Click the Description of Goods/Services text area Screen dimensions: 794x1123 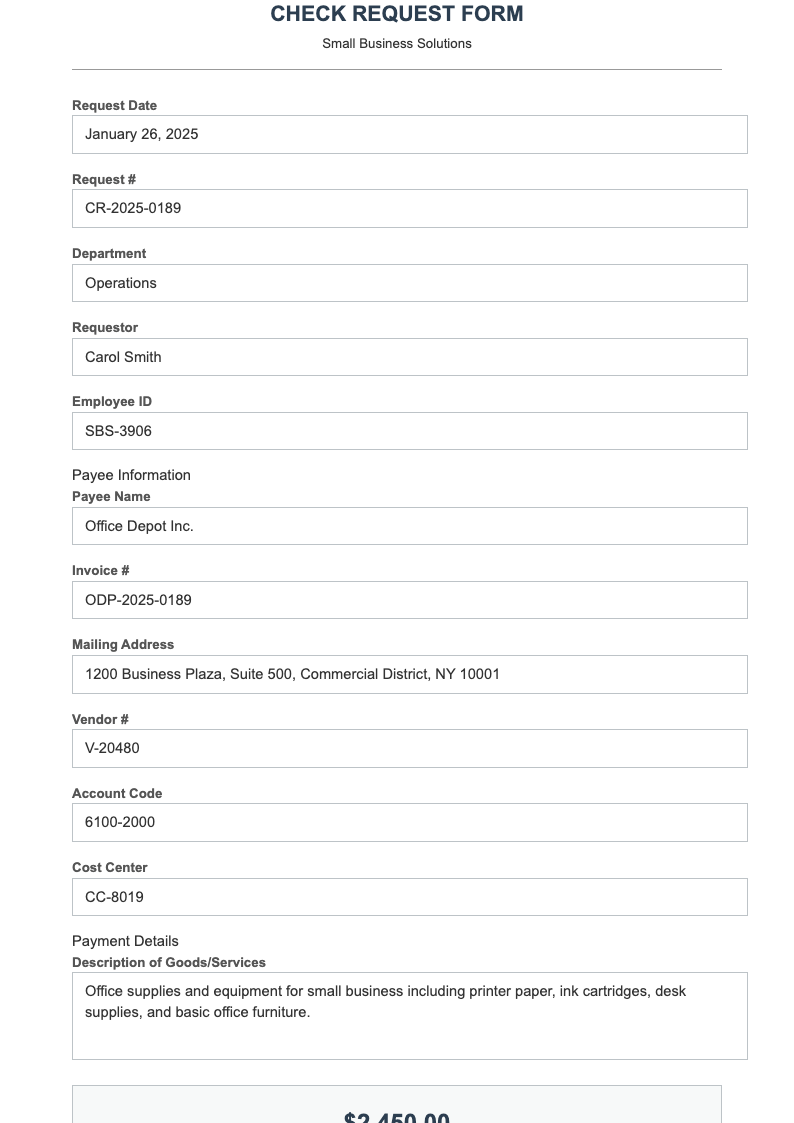410,1014
